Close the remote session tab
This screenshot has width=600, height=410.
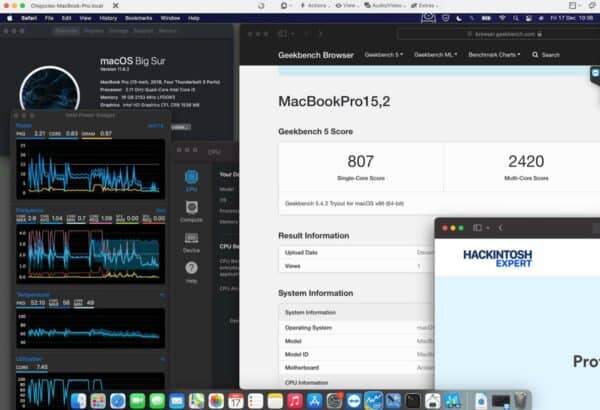coord(116,5)
